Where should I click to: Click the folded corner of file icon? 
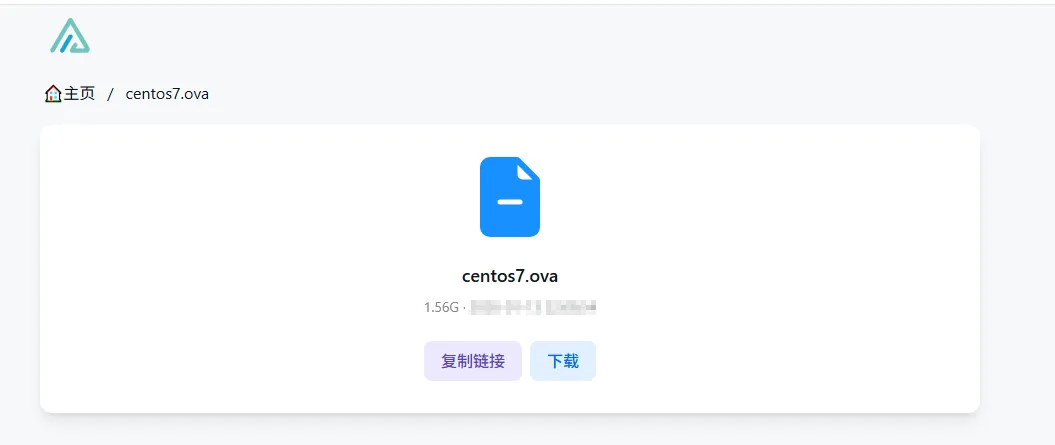point(528,171)
